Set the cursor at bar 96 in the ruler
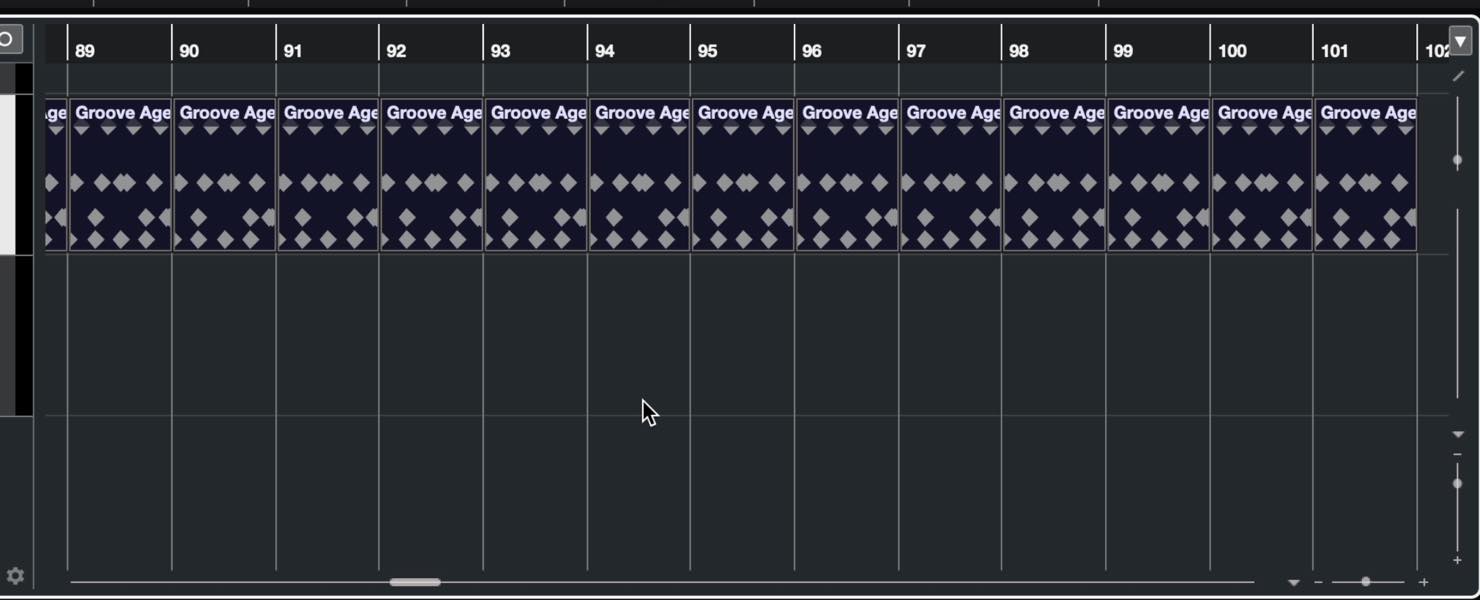The height and width of the screenshot is (600, 1480). pyautogui.click(x=811, y=51)
